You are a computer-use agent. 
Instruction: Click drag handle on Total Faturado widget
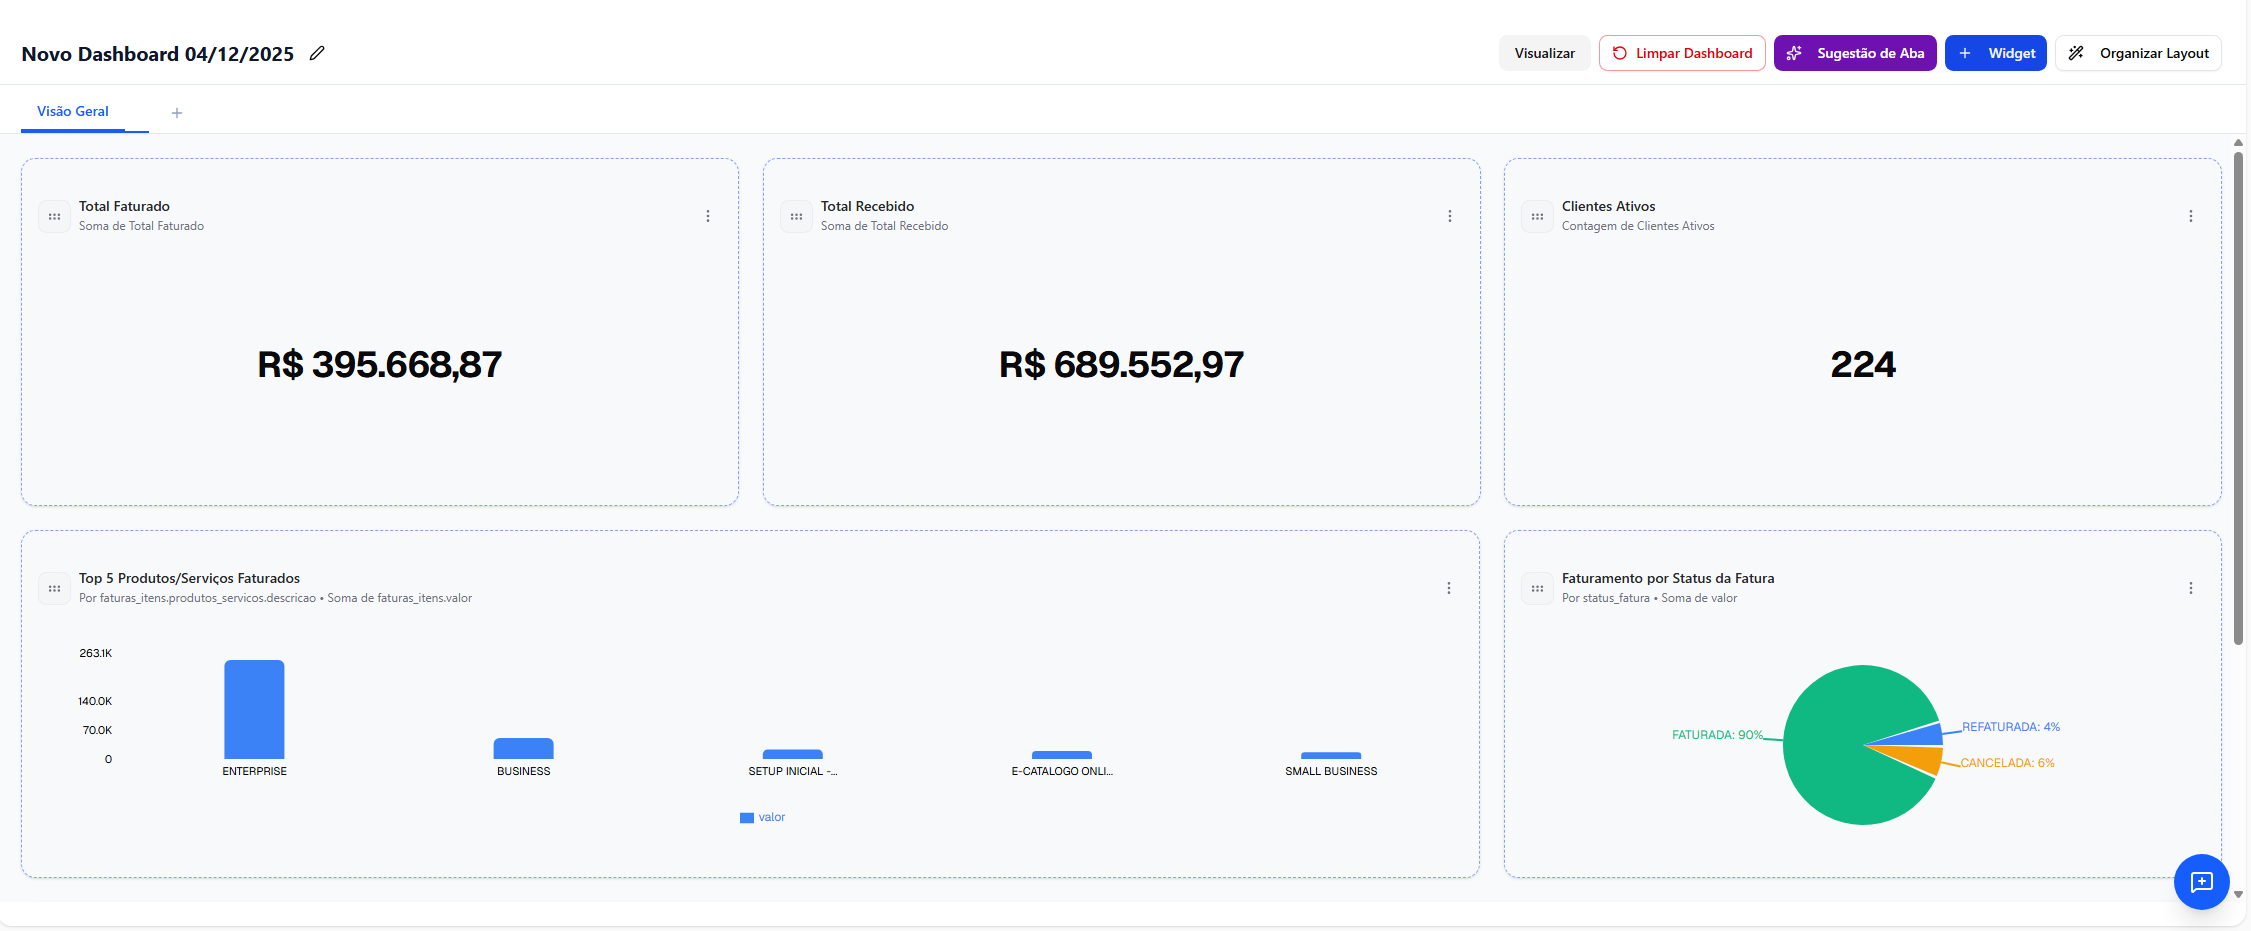(55, 216)
